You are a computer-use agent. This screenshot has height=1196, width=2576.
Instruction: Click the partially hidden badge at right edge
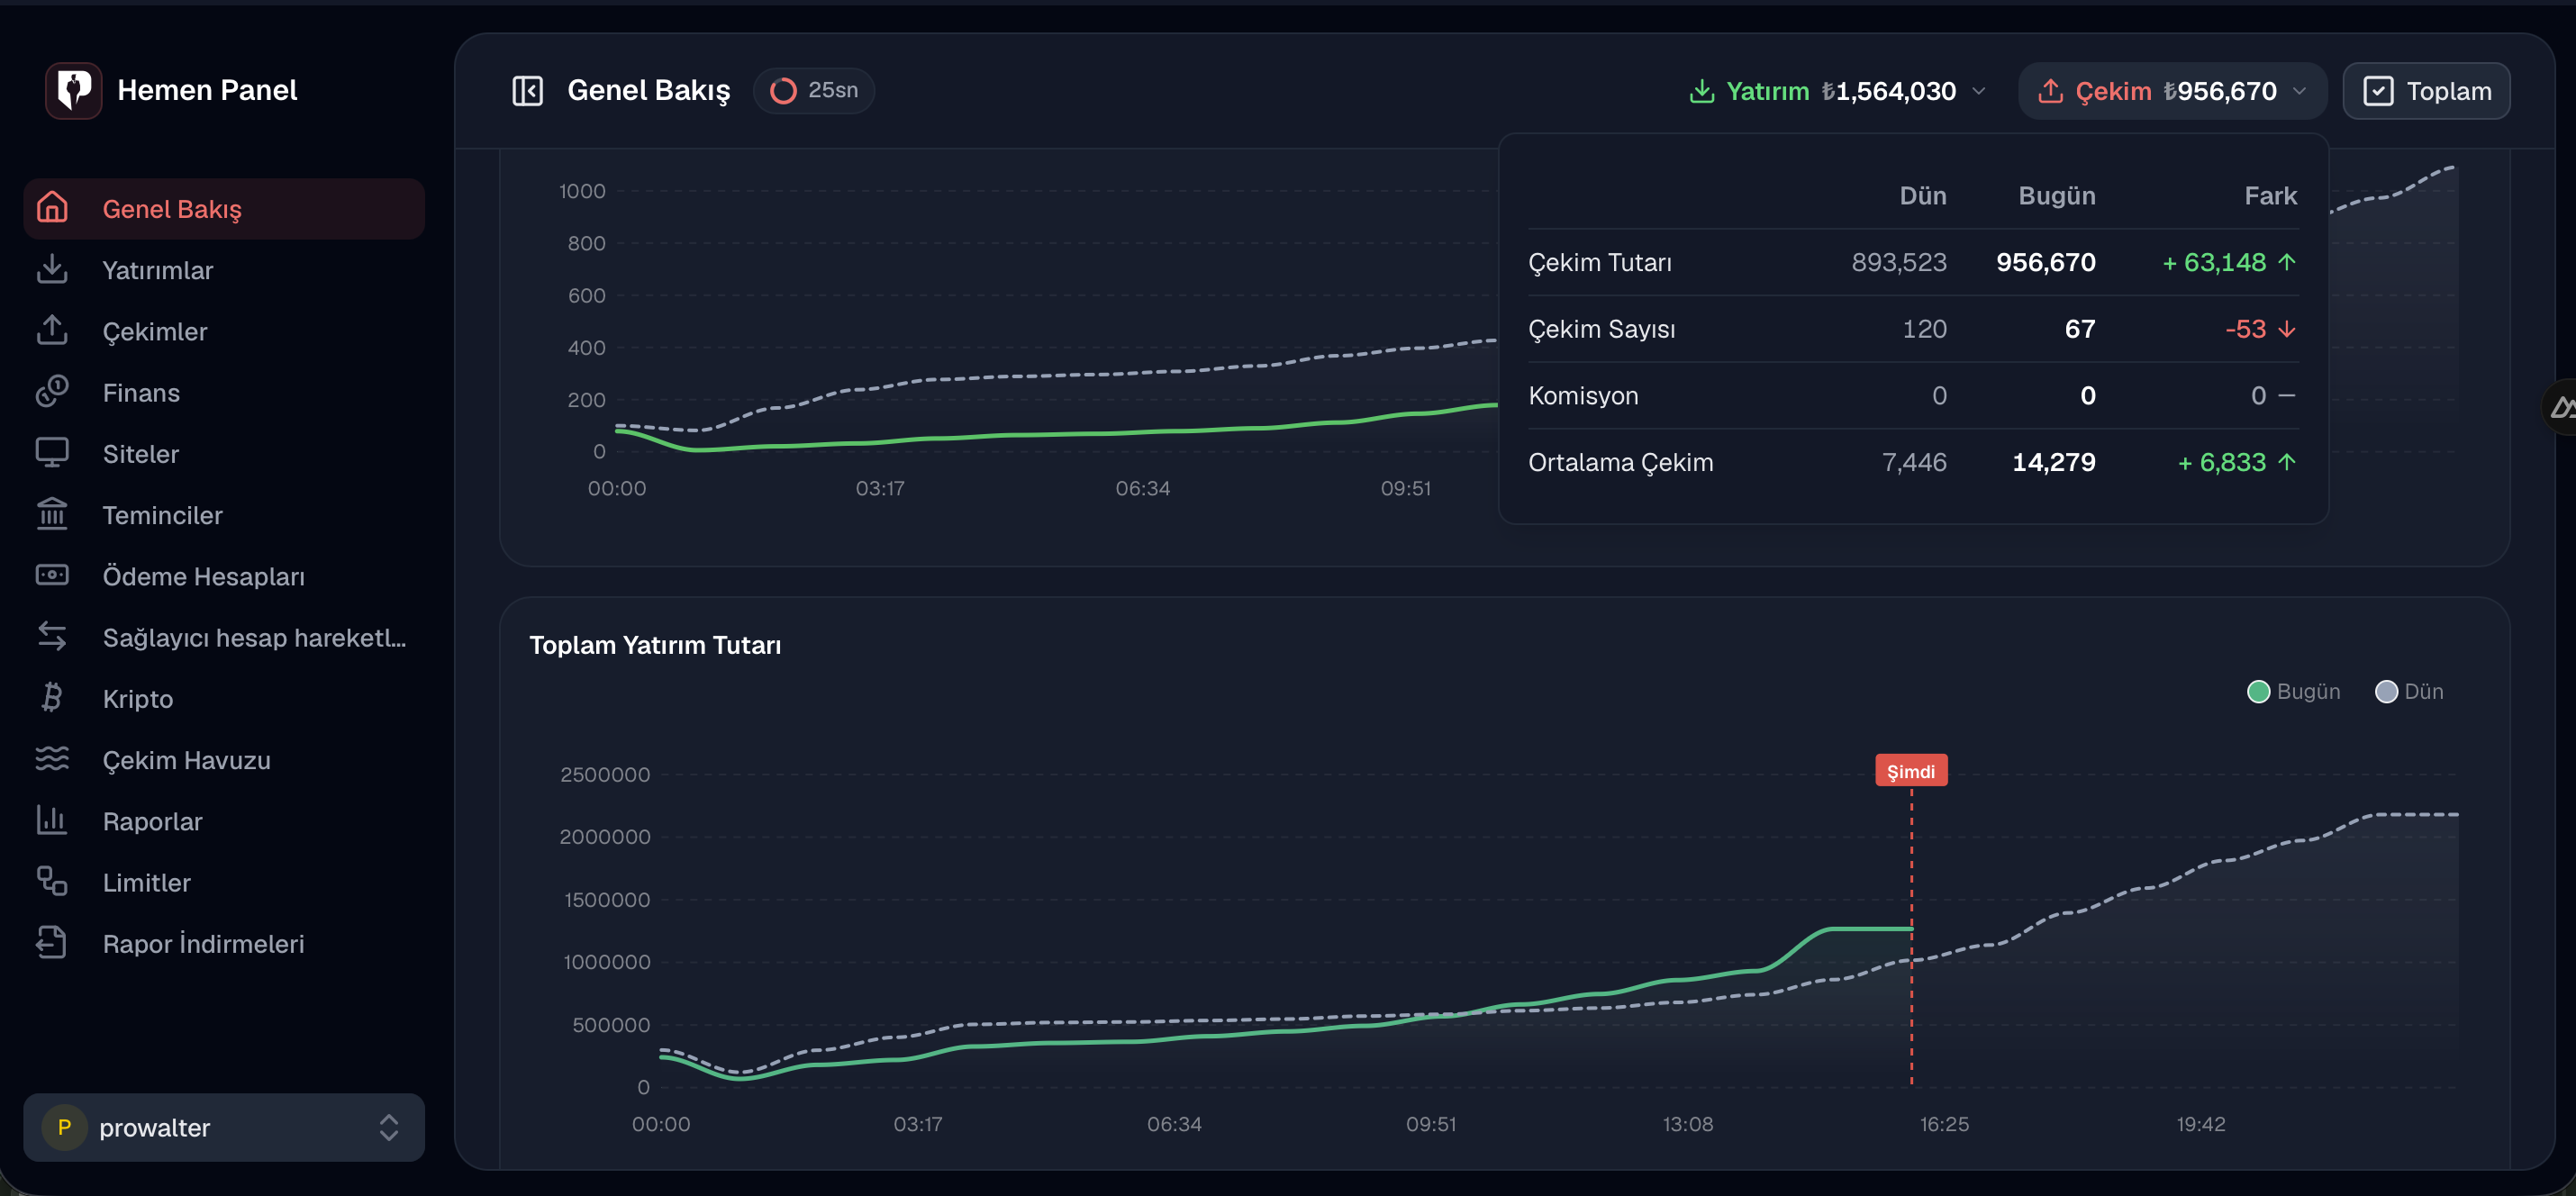coord(2561,407)
